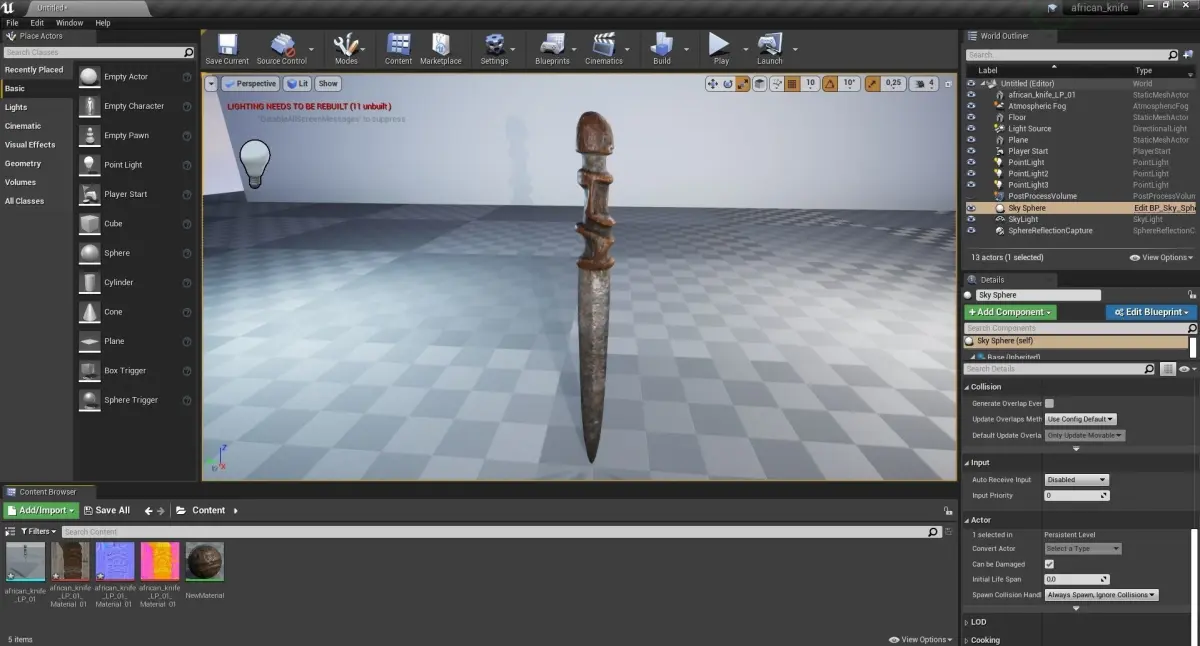Open Auto Receive Input dropdown
The width and height of the screenshot is (1200, 646).
coord(1076,480)
